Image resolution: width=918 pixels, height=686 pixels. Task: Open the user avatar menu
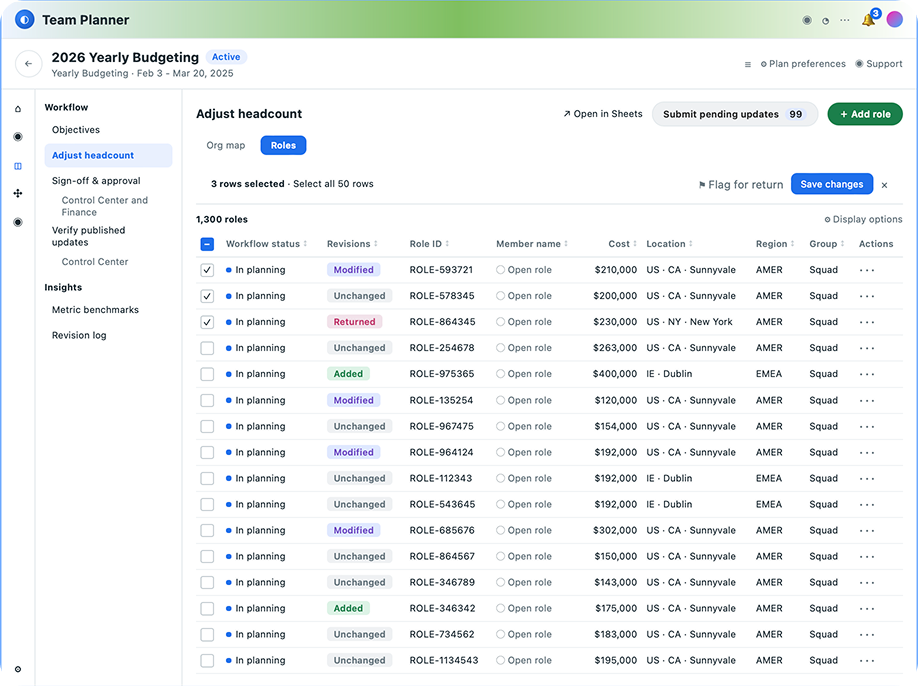pyautogui.click(x=895, y=19)
